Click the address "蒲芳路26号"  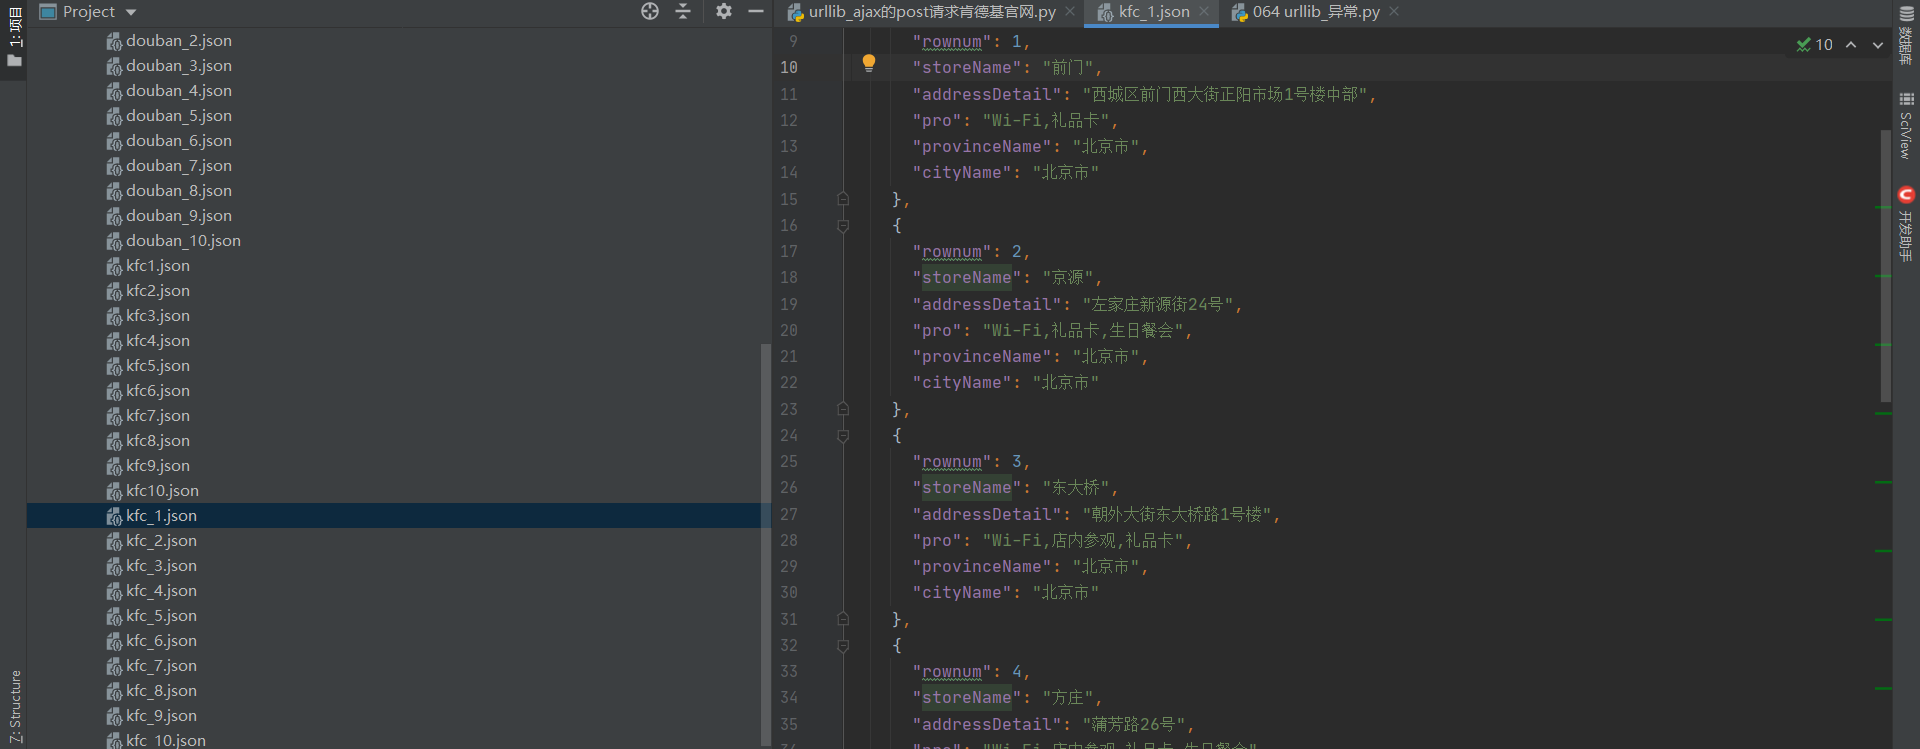1133,724
